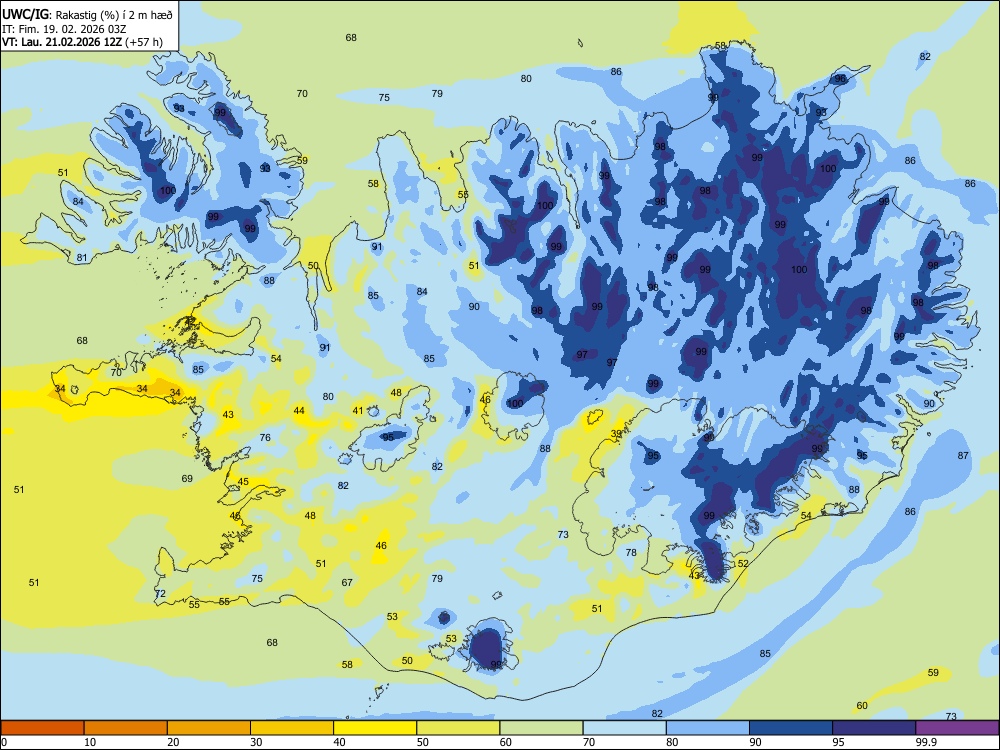1000x750 pixels.
Task: Click the map value '52' near the southeast coast
Action: (743, 564)
